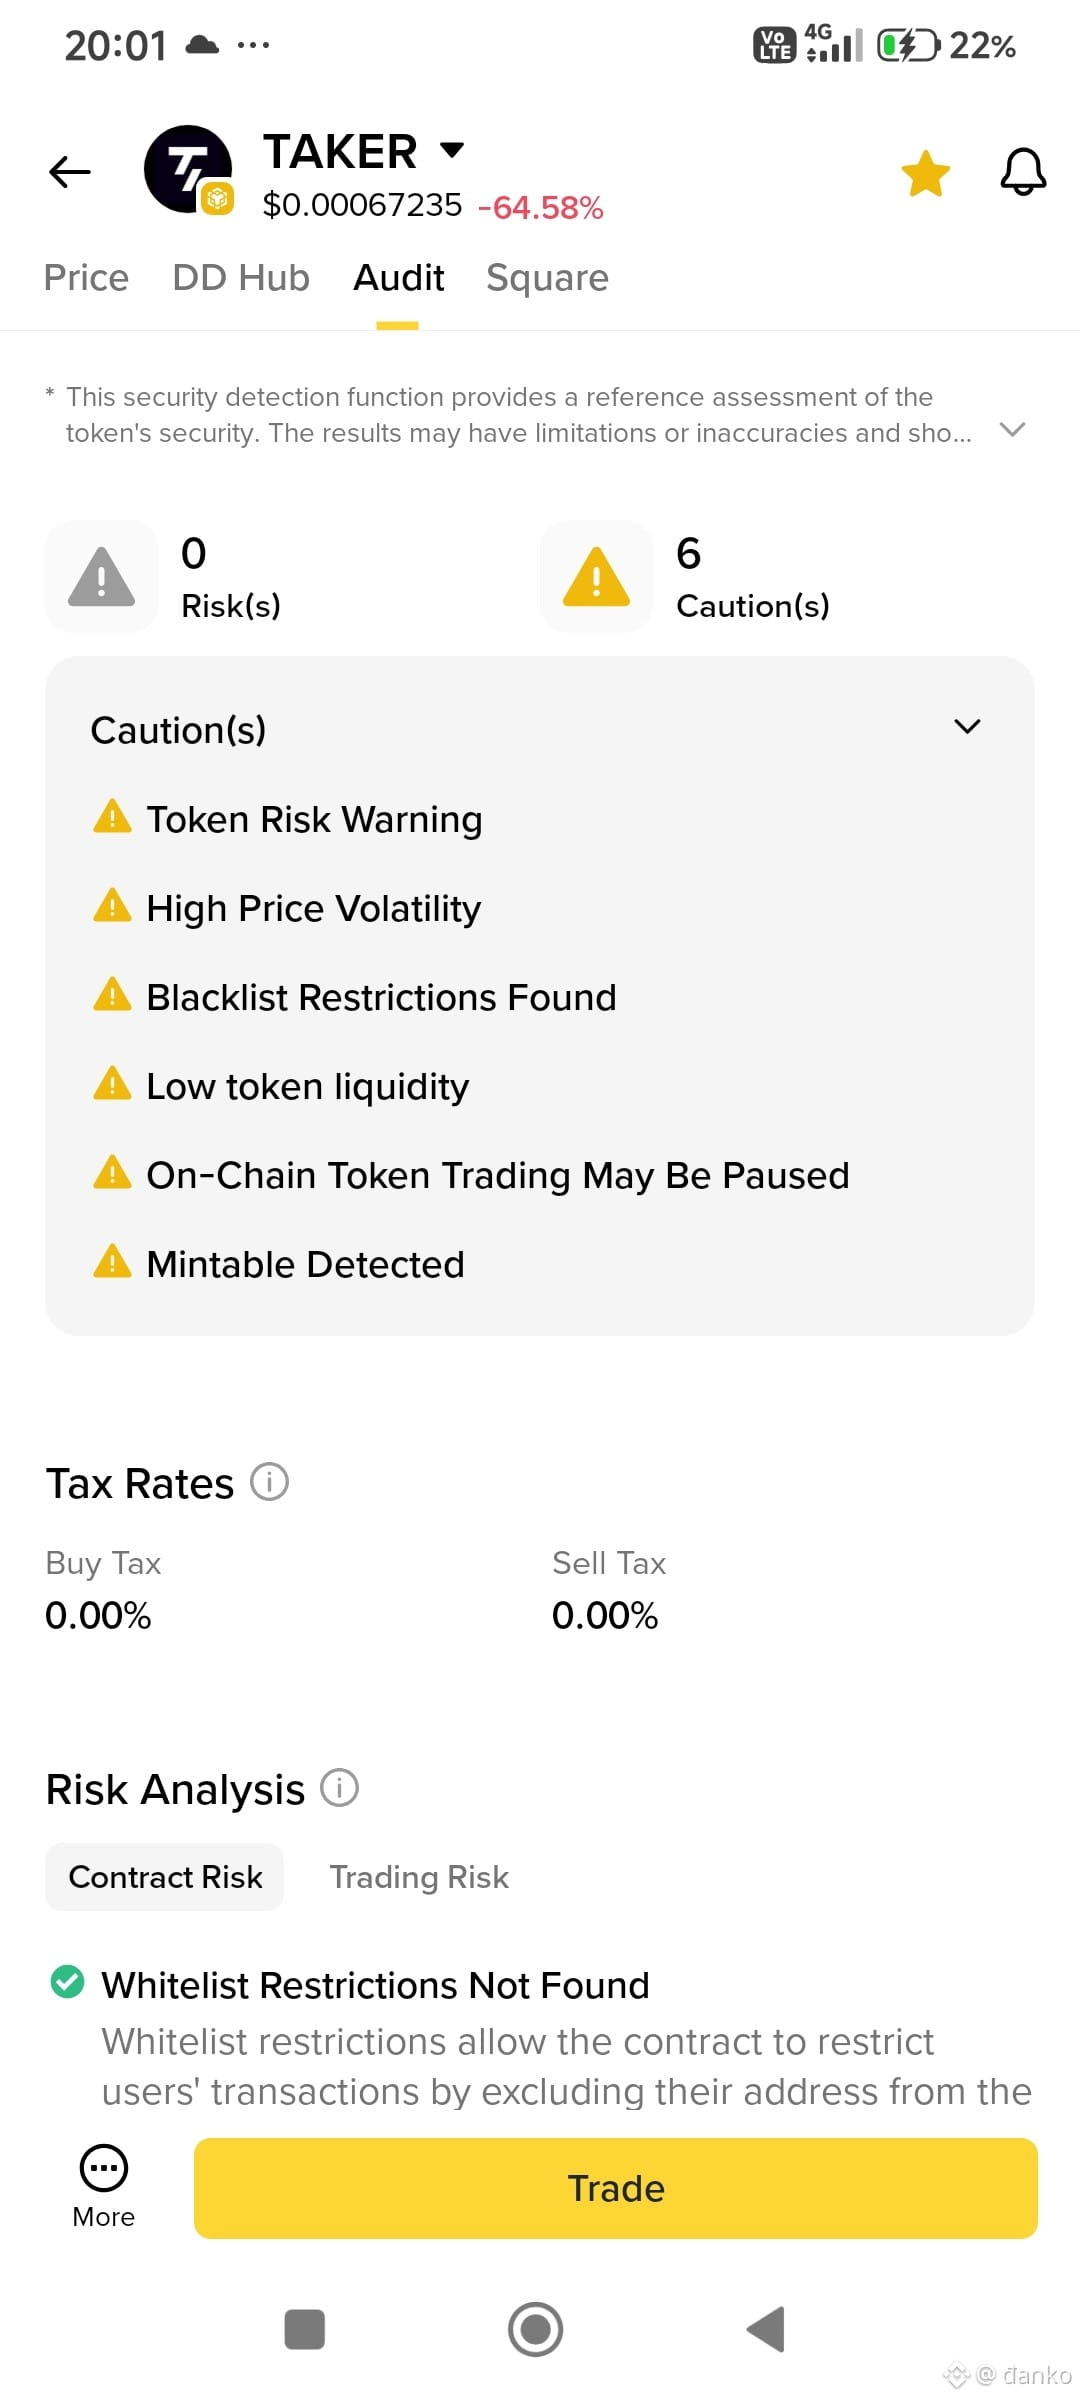Tap the Android home navigation button
This screenshot has height=2400, width=1080.
[536, 2329]
